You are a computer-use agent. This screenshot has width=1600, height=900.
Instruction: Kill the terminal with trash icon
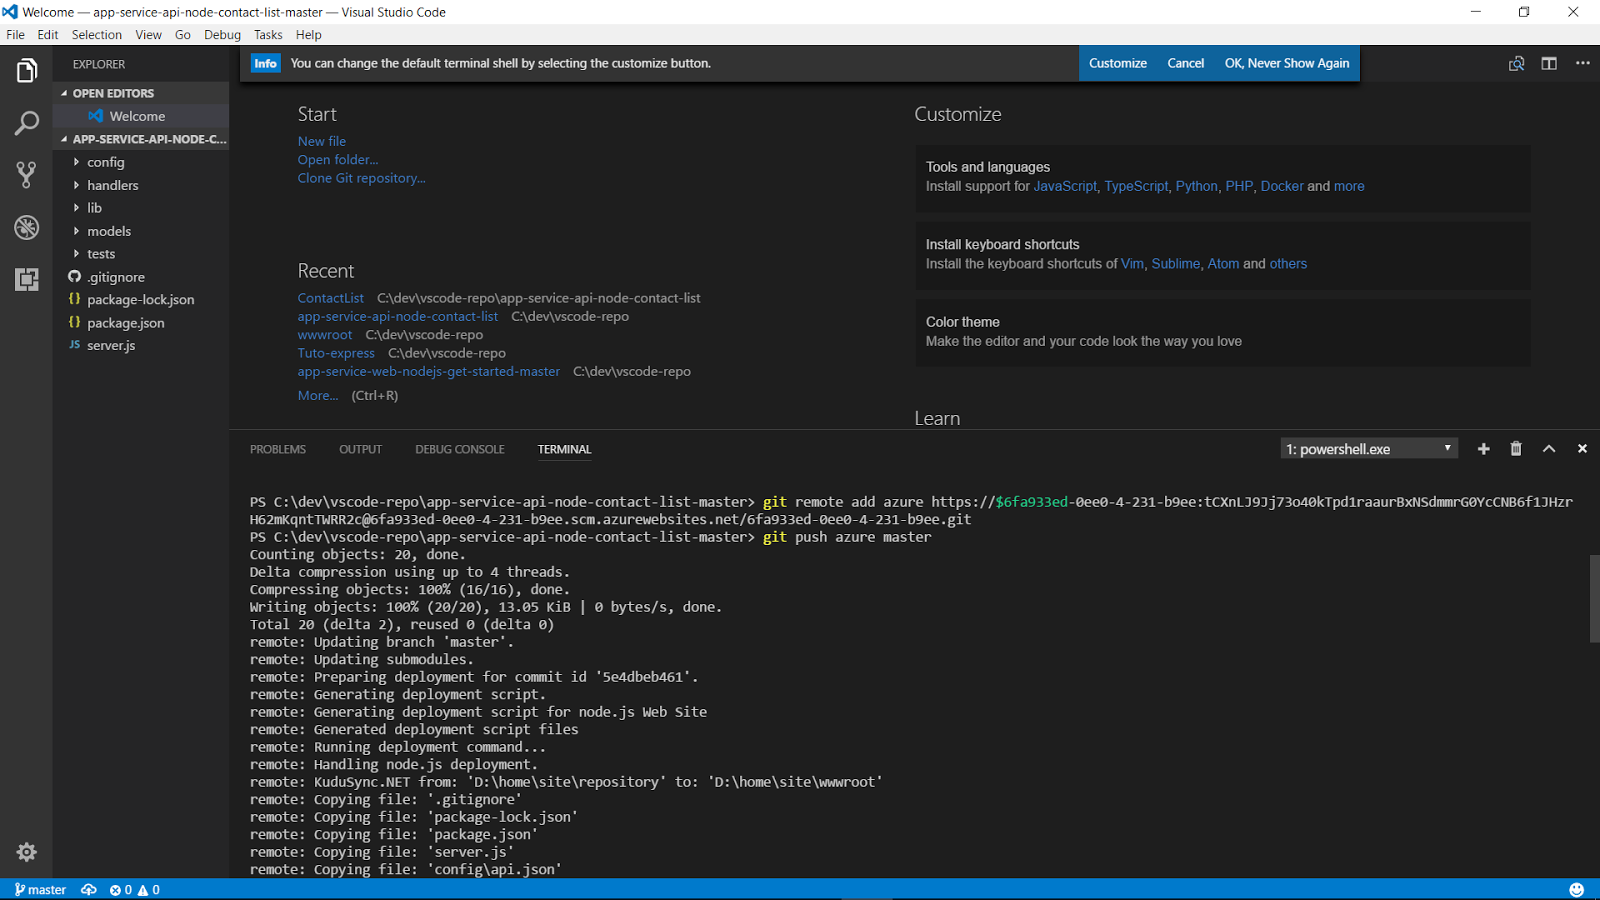pos(1516,449)
